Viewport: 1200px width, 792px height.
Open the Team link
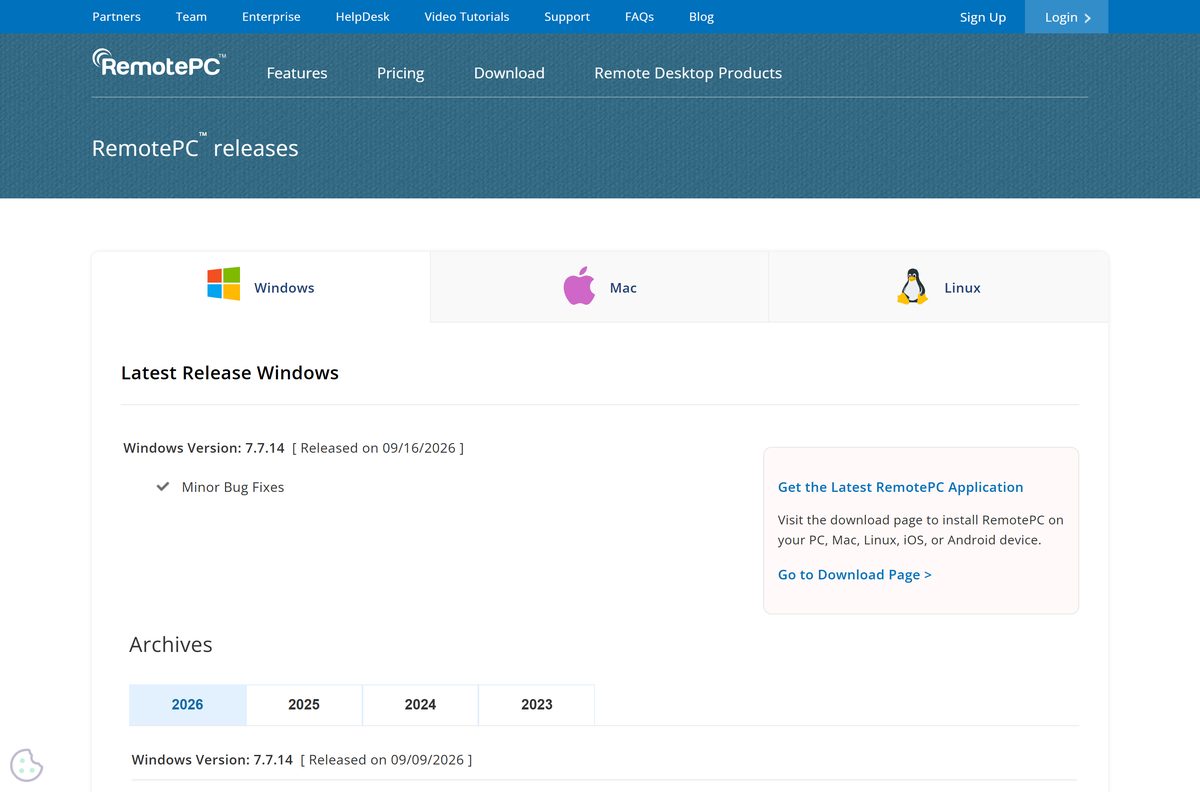click(x=191, y=17)
